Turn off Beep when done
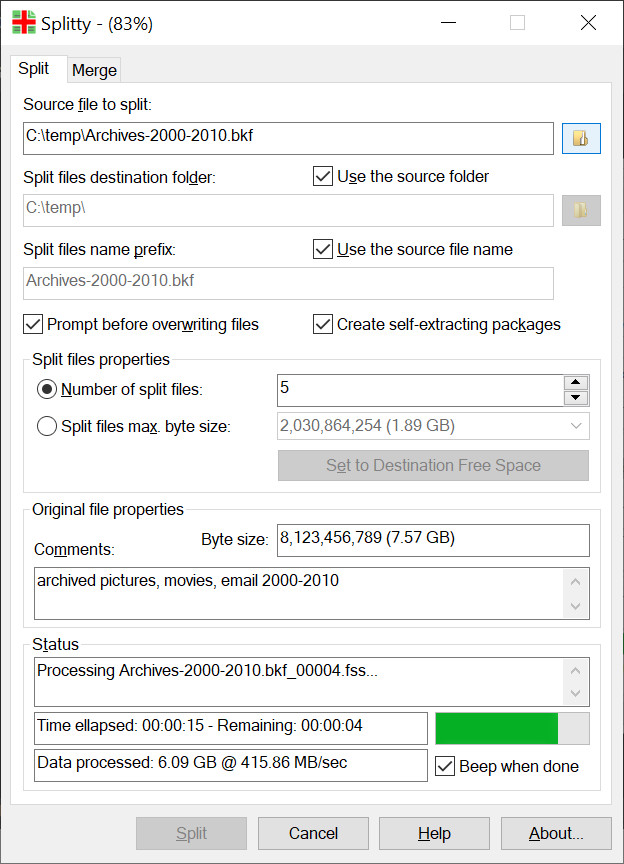 445,767
